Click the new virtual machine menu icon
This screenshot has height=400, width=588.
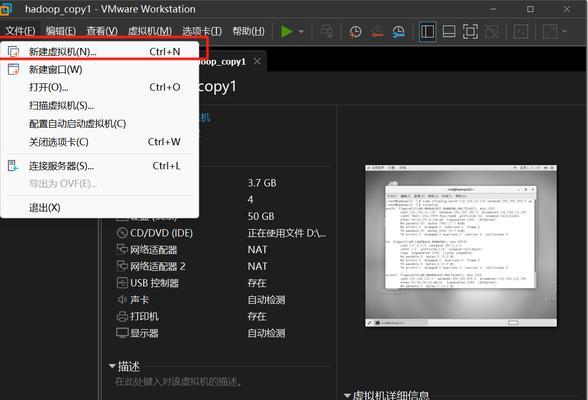click(14, 51)
